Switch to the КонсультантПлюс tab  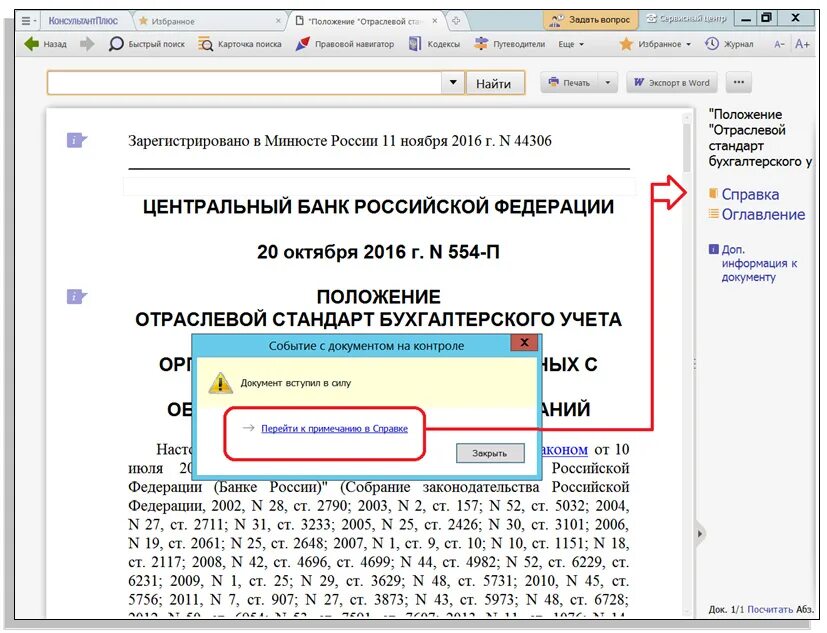pos(83,21)
